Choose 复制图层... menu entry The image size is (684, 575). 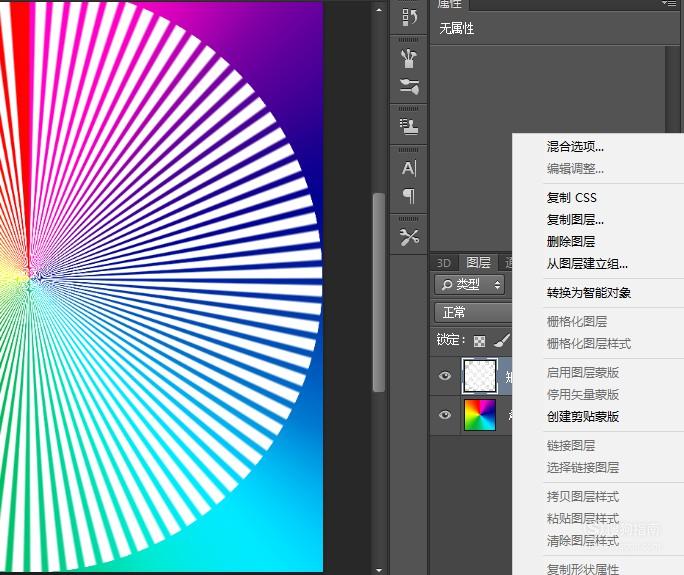click(575, 219)
